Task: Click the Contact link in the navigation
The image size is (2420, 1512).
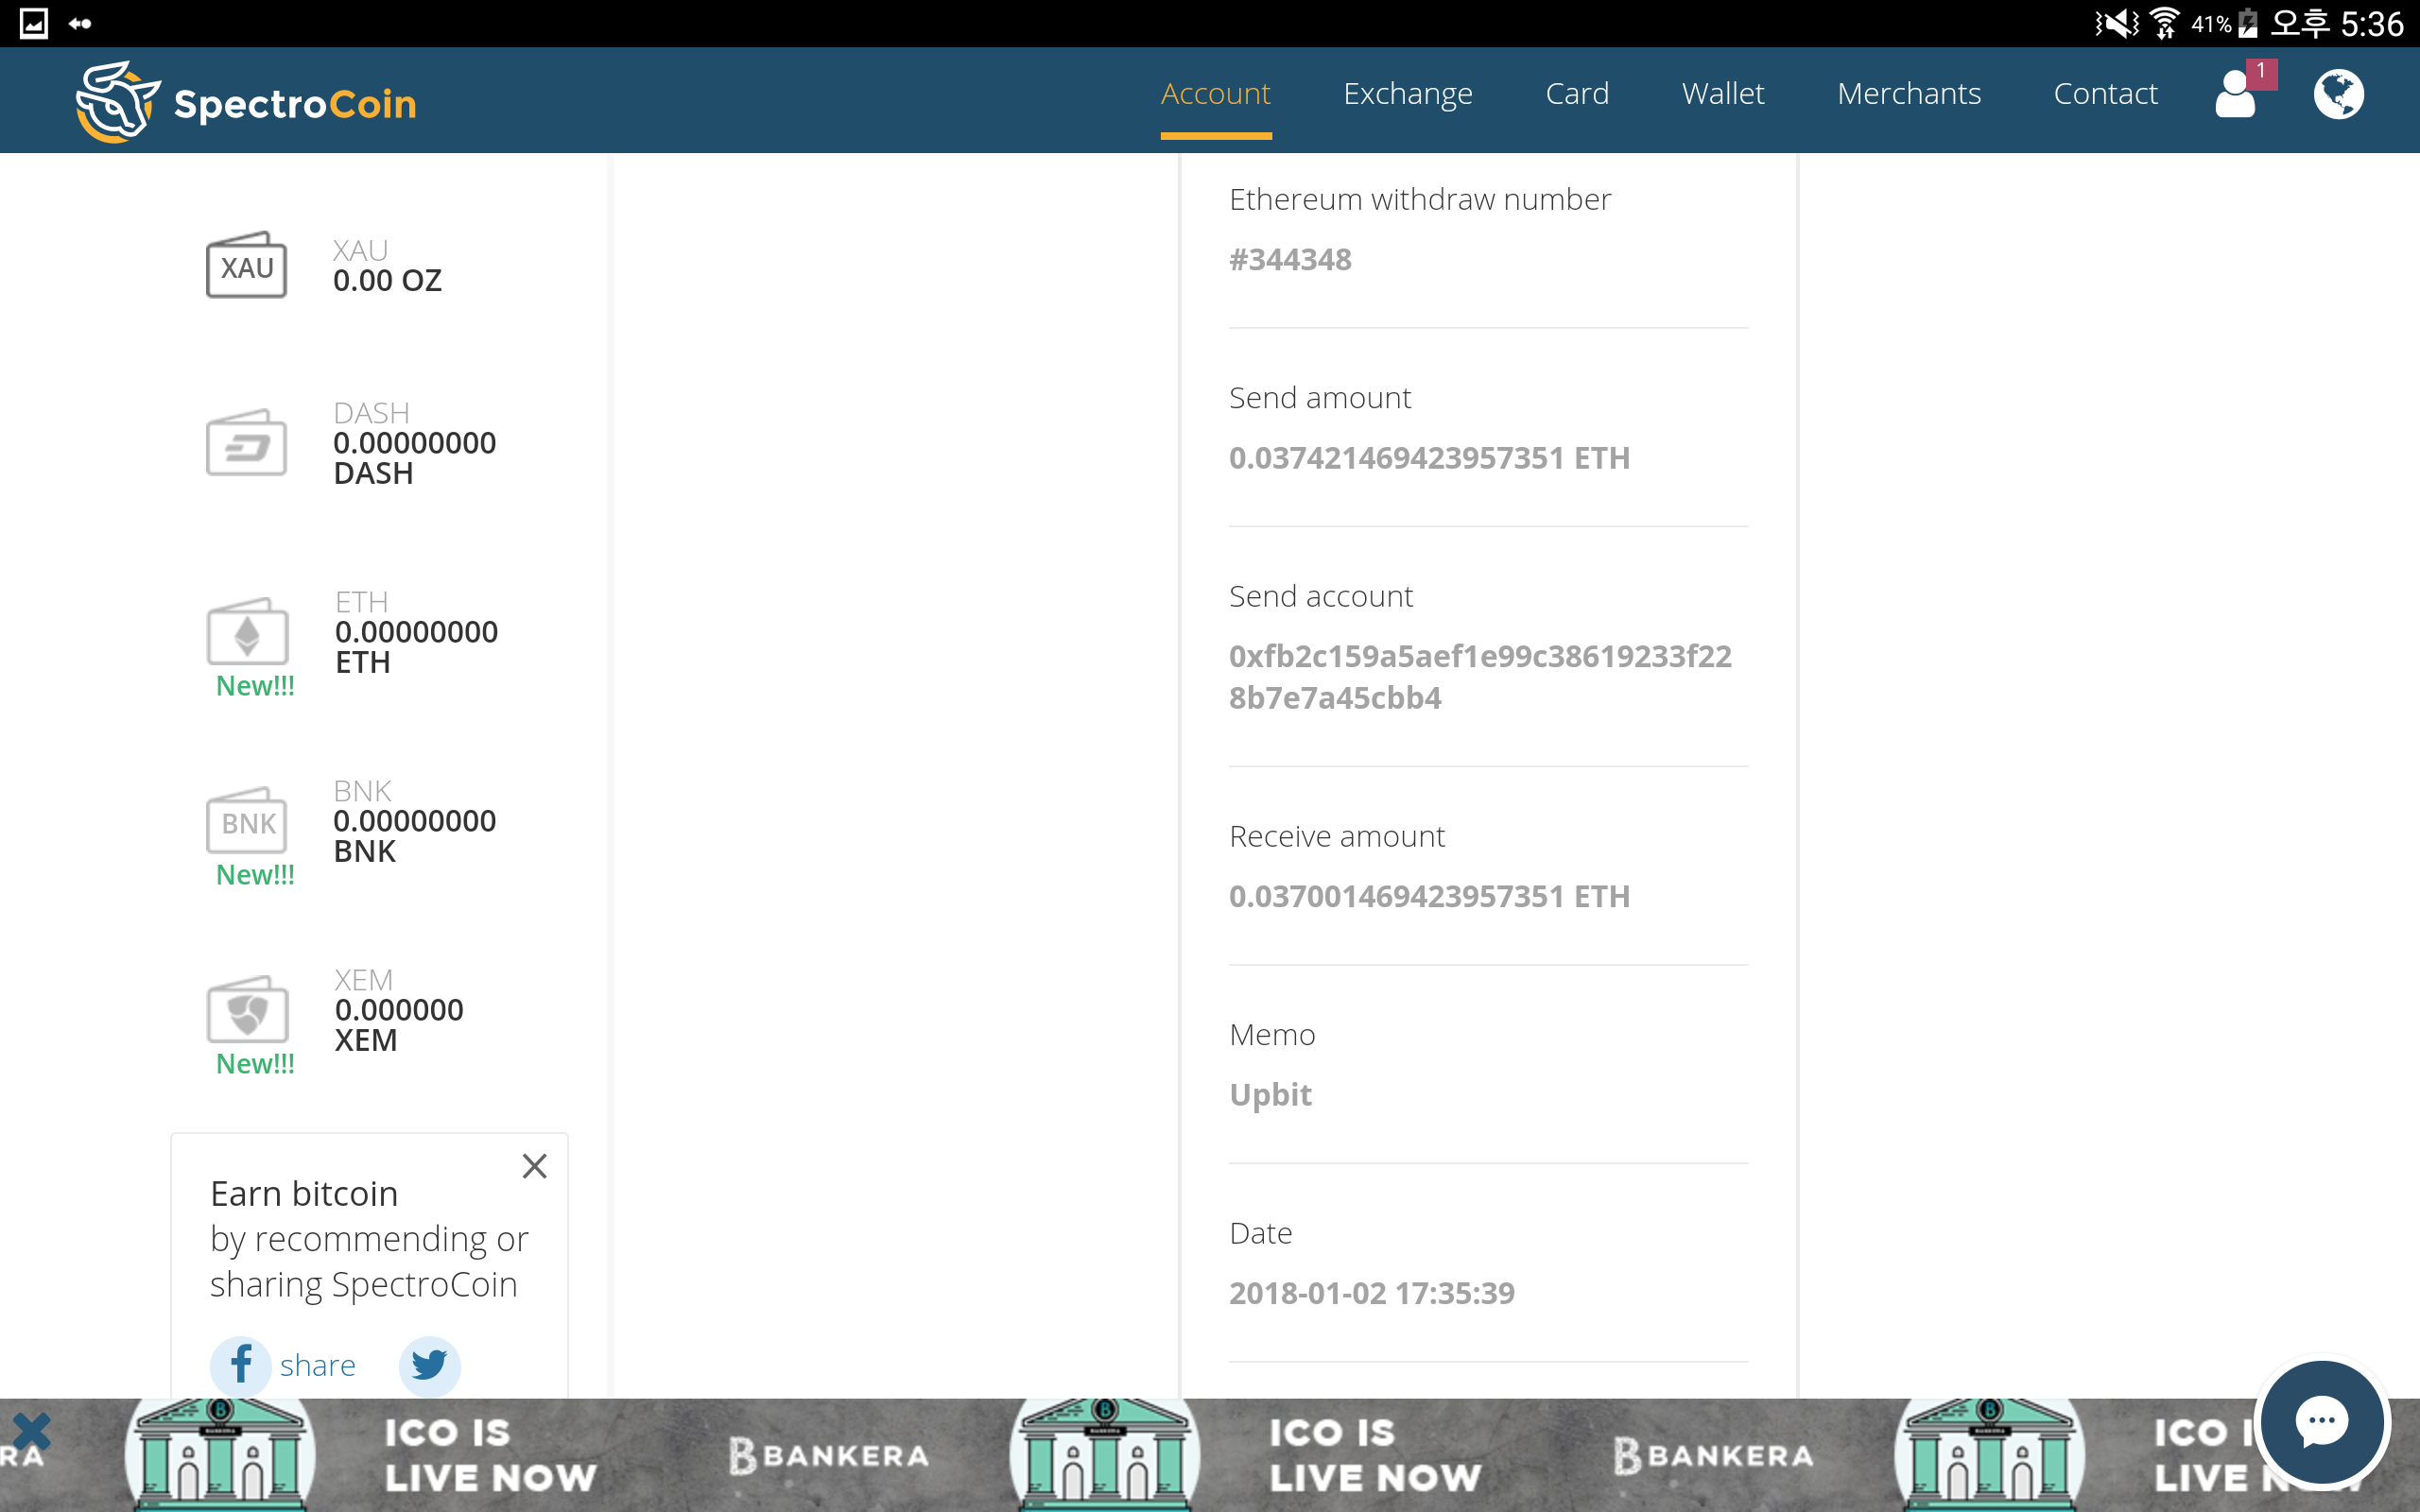Action: [2105, 94]
